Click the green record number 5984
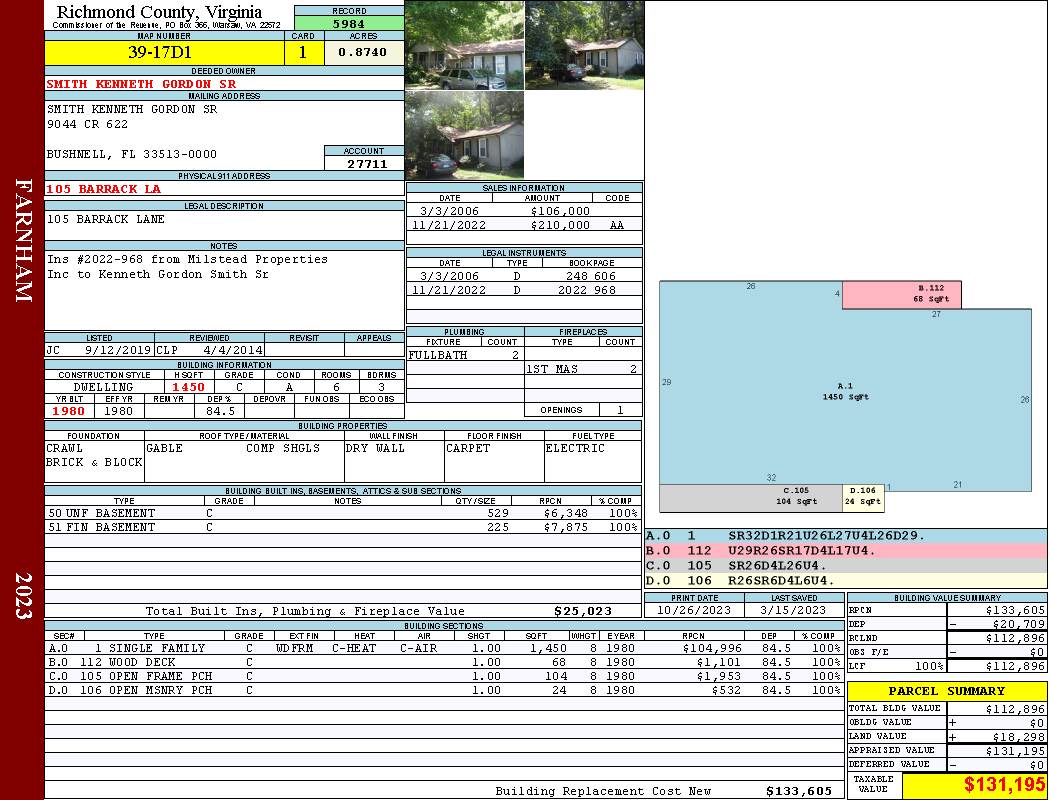Screen dimensions: 1050x800 click(x=349, y=24)
